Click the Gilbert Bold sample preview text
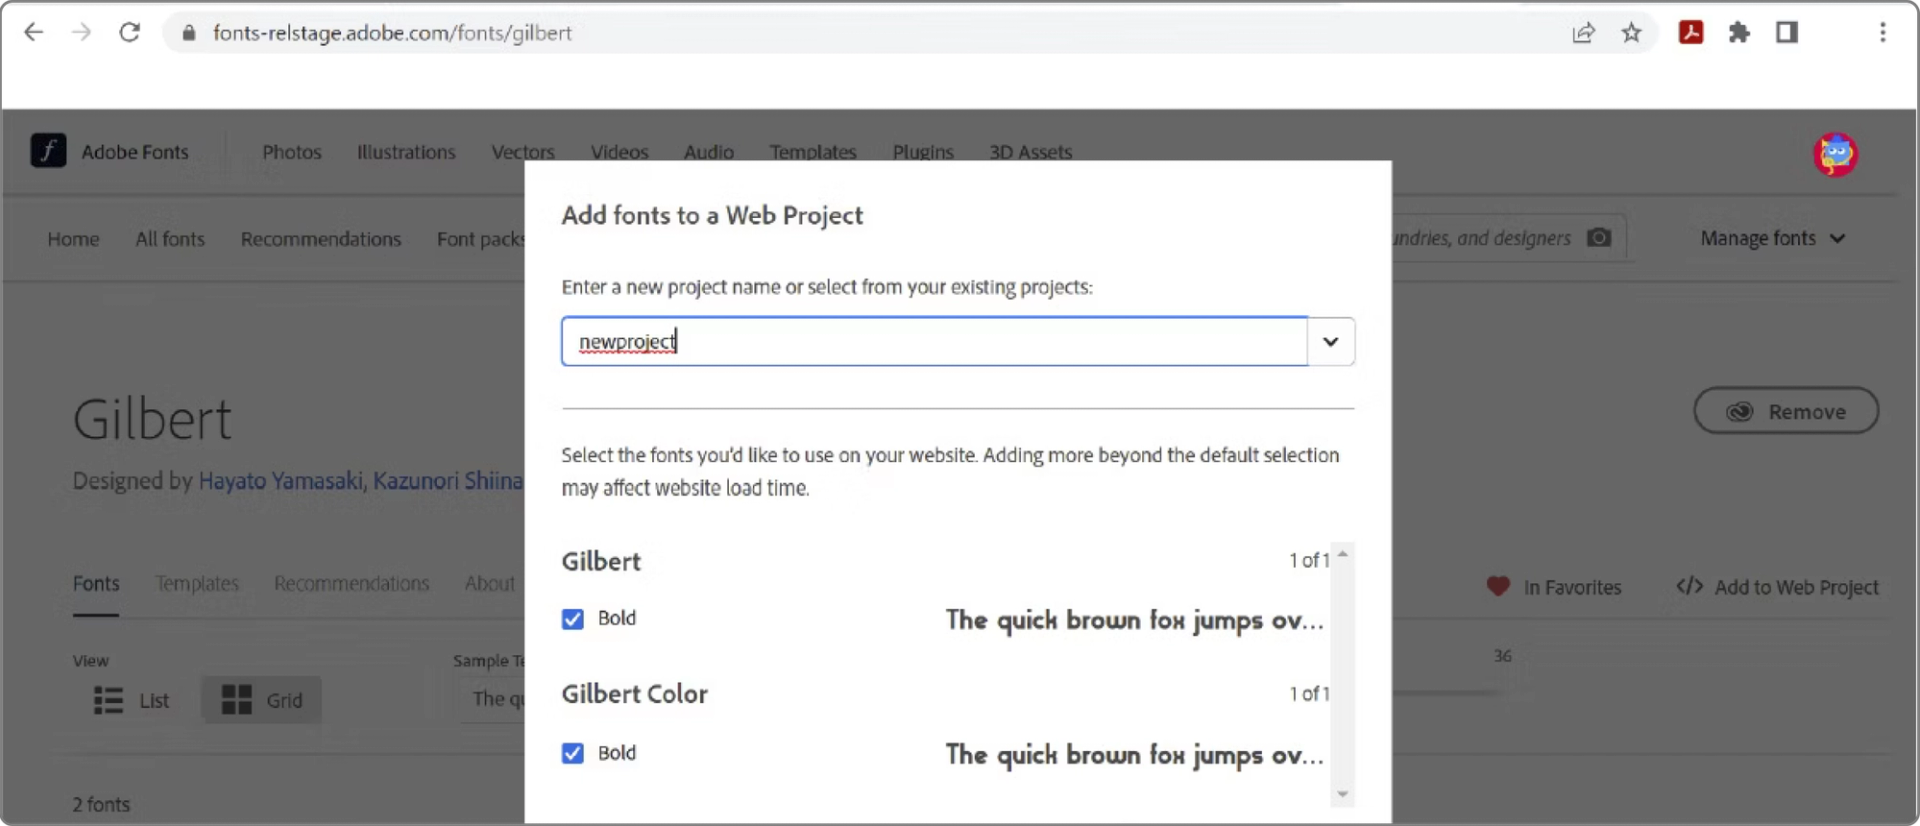Viewport: 1920px width, 826px height. 1134,620
